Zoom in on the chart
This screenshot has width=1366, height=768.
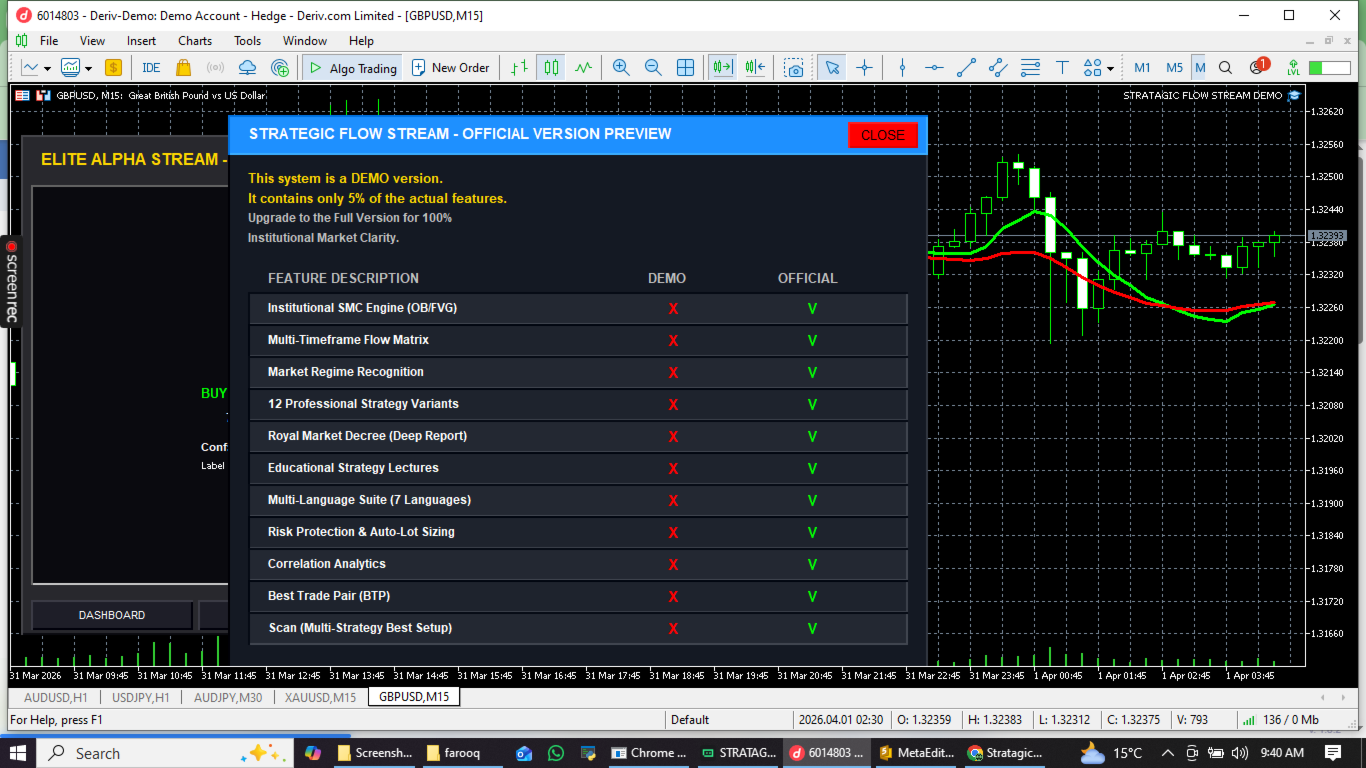coord(621,68)
